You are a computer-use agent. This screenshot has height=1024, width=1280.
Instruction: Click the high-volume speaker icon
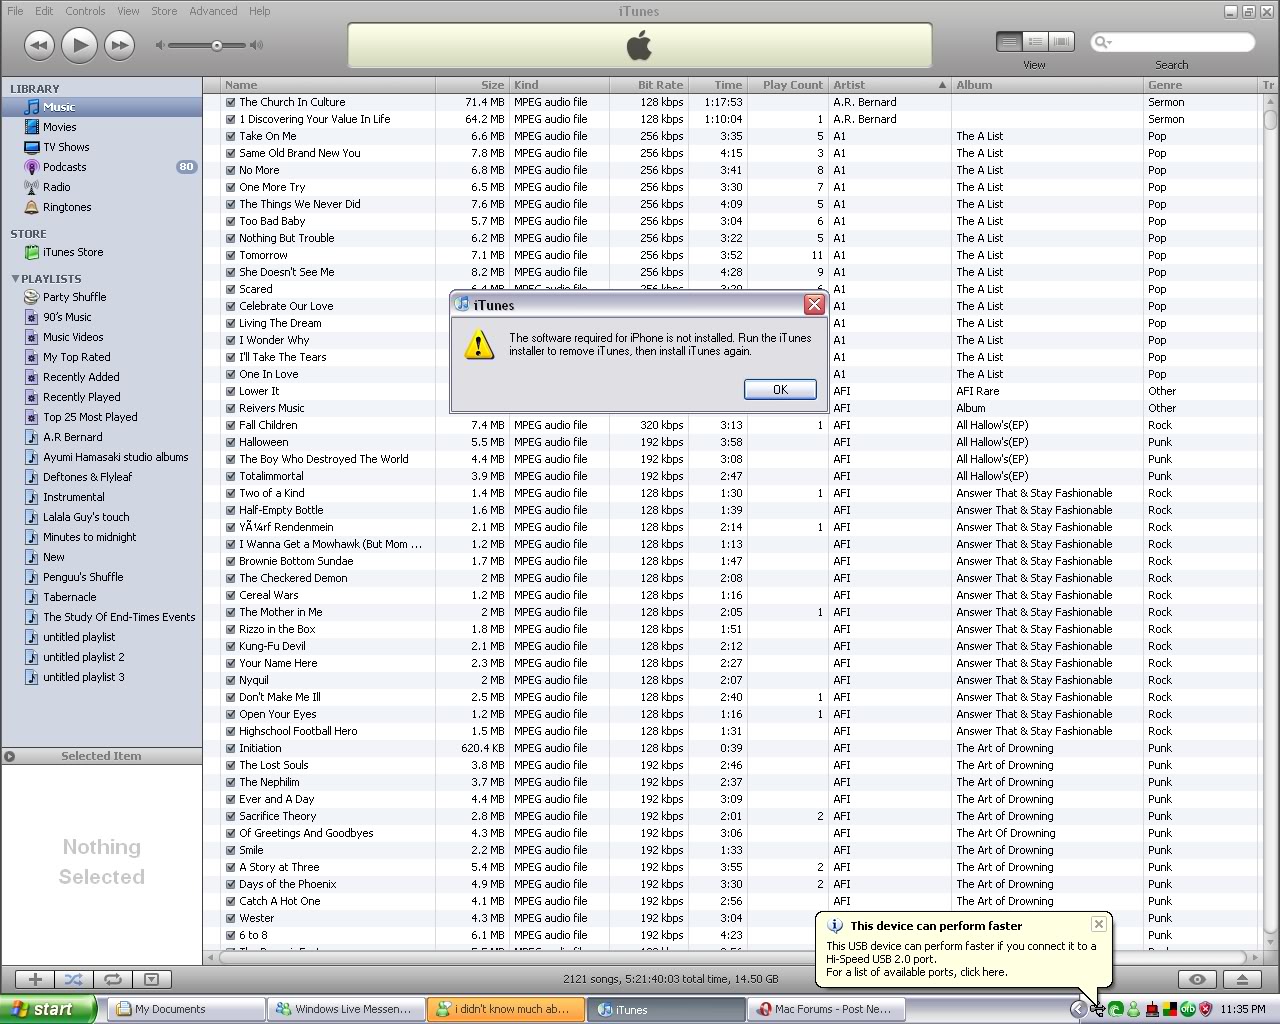coord(257,45)
